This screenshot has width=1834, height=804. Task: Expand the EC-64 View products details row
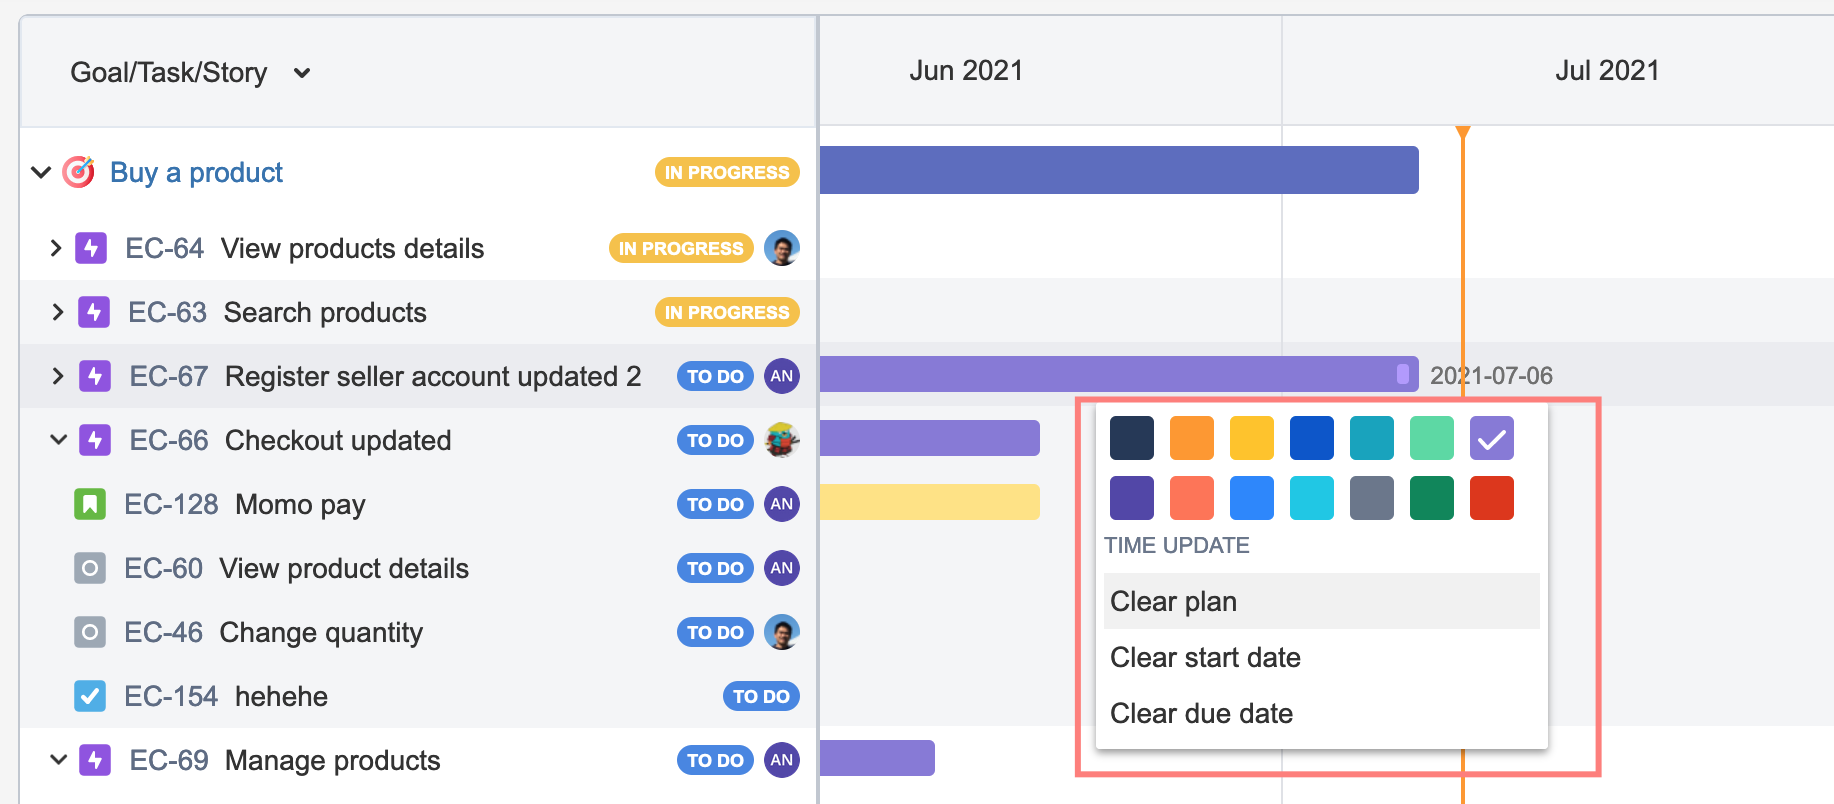pyautogui.click(x=56, y=248)
